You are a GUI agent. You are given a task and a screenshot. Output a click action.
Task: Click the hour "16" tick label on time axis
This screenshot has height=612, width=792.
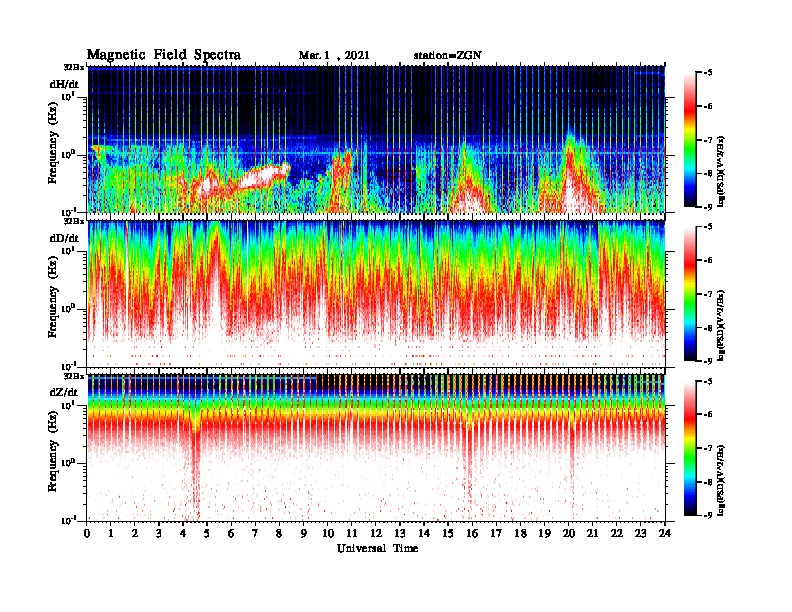click(x=472, y=533)
